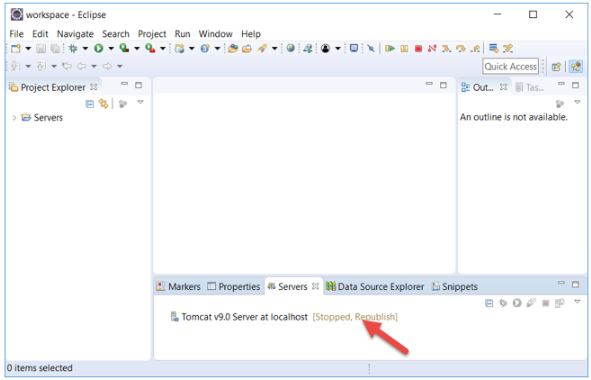Switch to the Data Source Explorer tab
Viewport: 591px width, 380px height.
pos(375,287)
